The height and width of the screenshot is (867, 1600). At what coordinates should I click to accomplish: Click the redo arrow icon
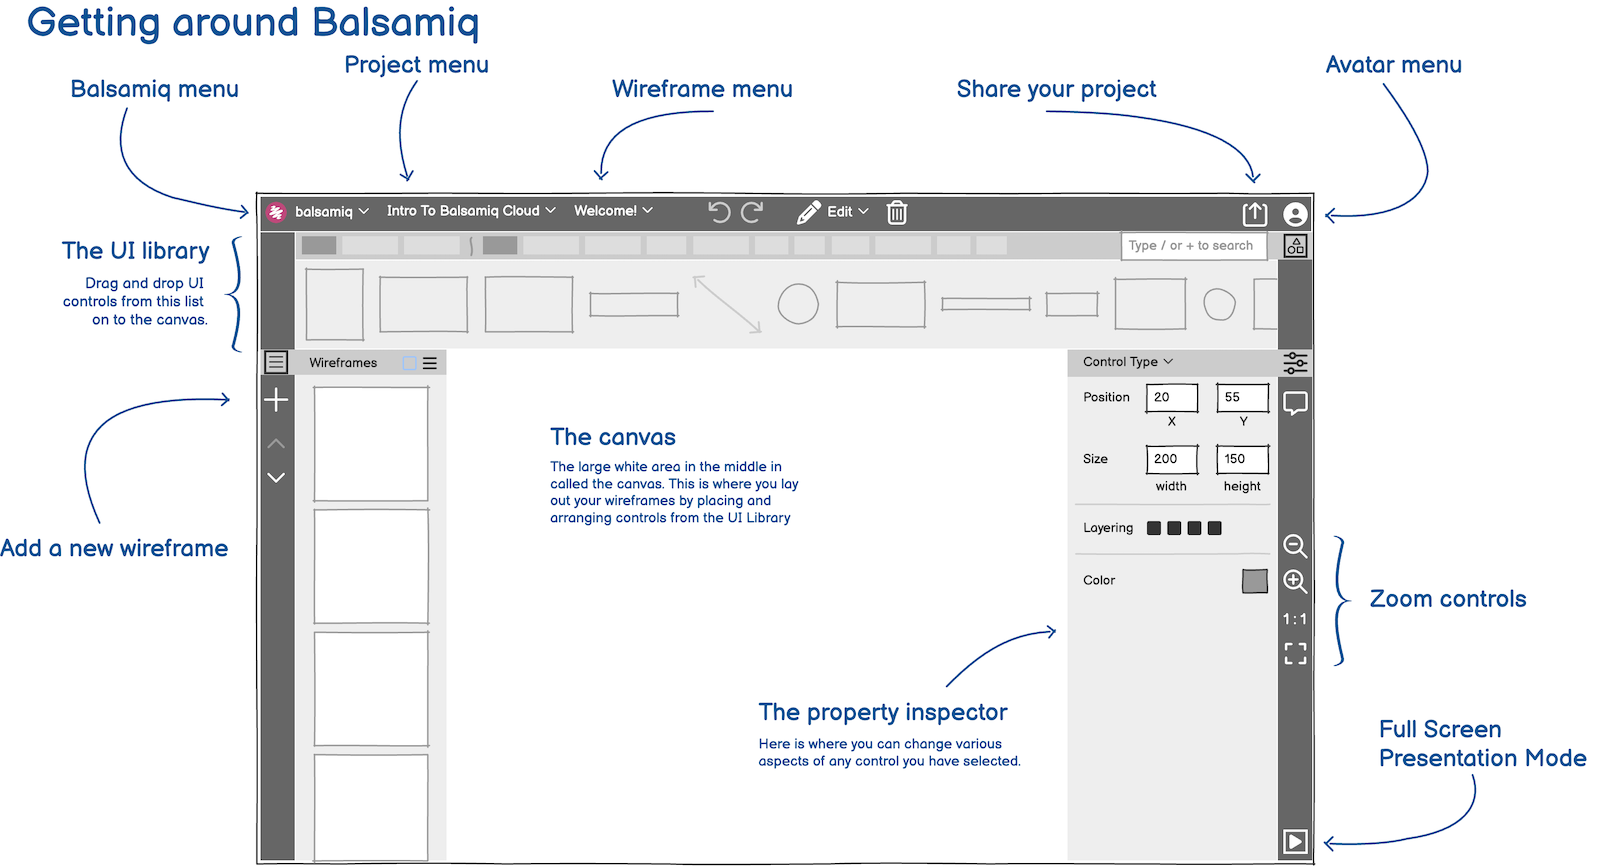[x=752, y=212]
